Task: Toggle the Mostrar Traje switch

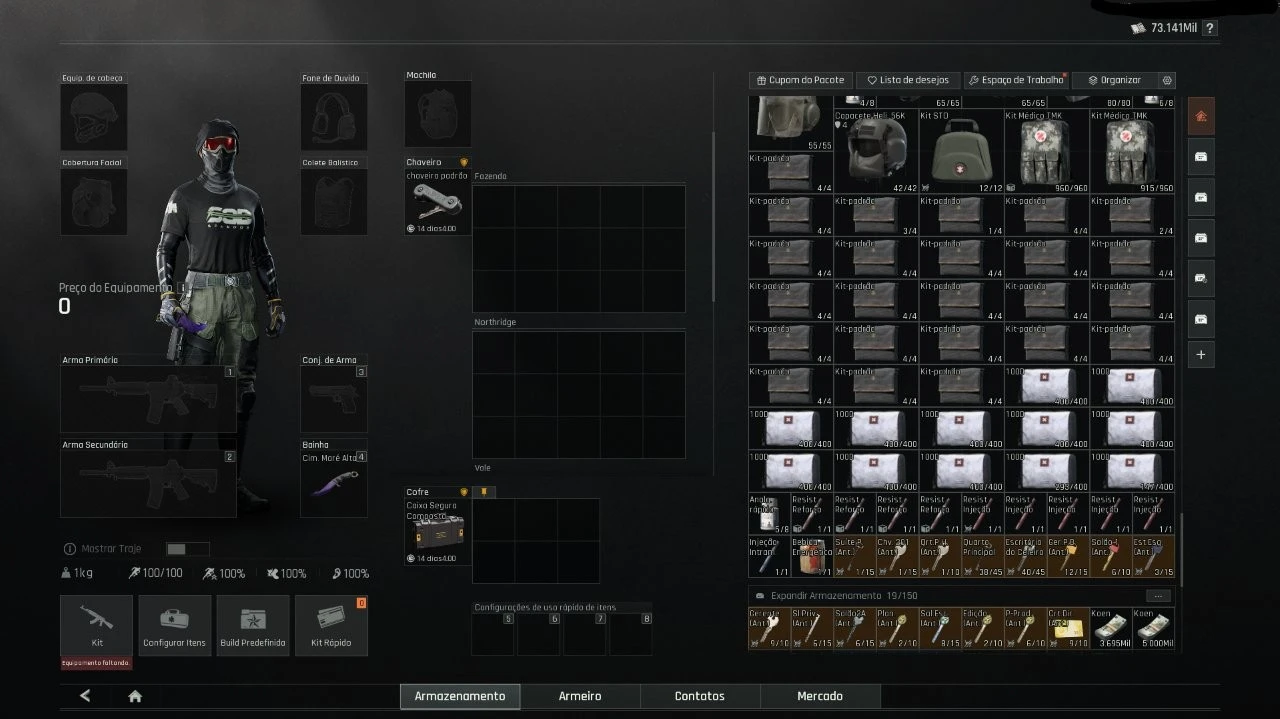Action: point(187,549)
